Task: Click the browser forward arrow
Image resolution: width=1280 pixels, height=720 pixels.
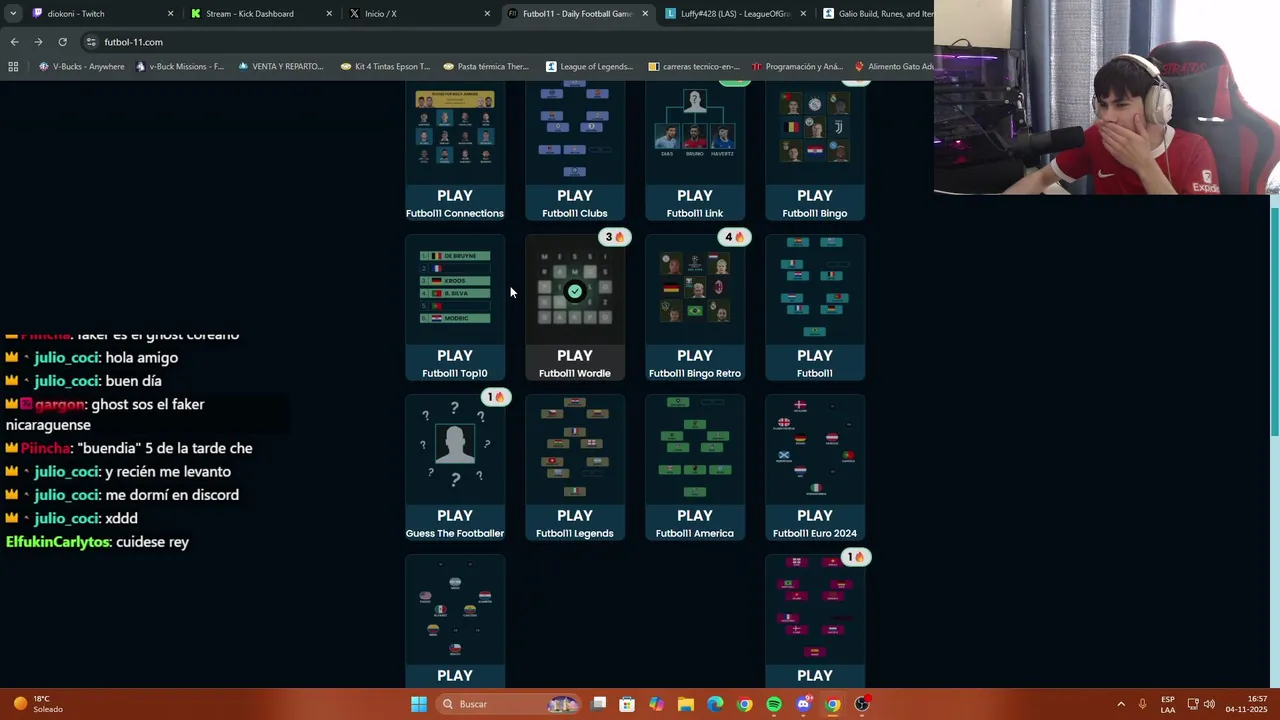Action: coord(38,42)
